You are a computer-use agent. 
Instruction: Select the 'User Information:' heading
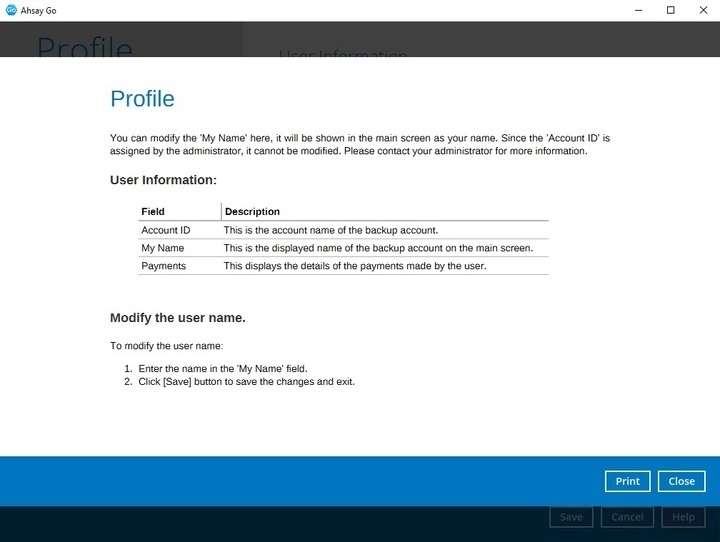pyautogui.click(x=163, y=180)
